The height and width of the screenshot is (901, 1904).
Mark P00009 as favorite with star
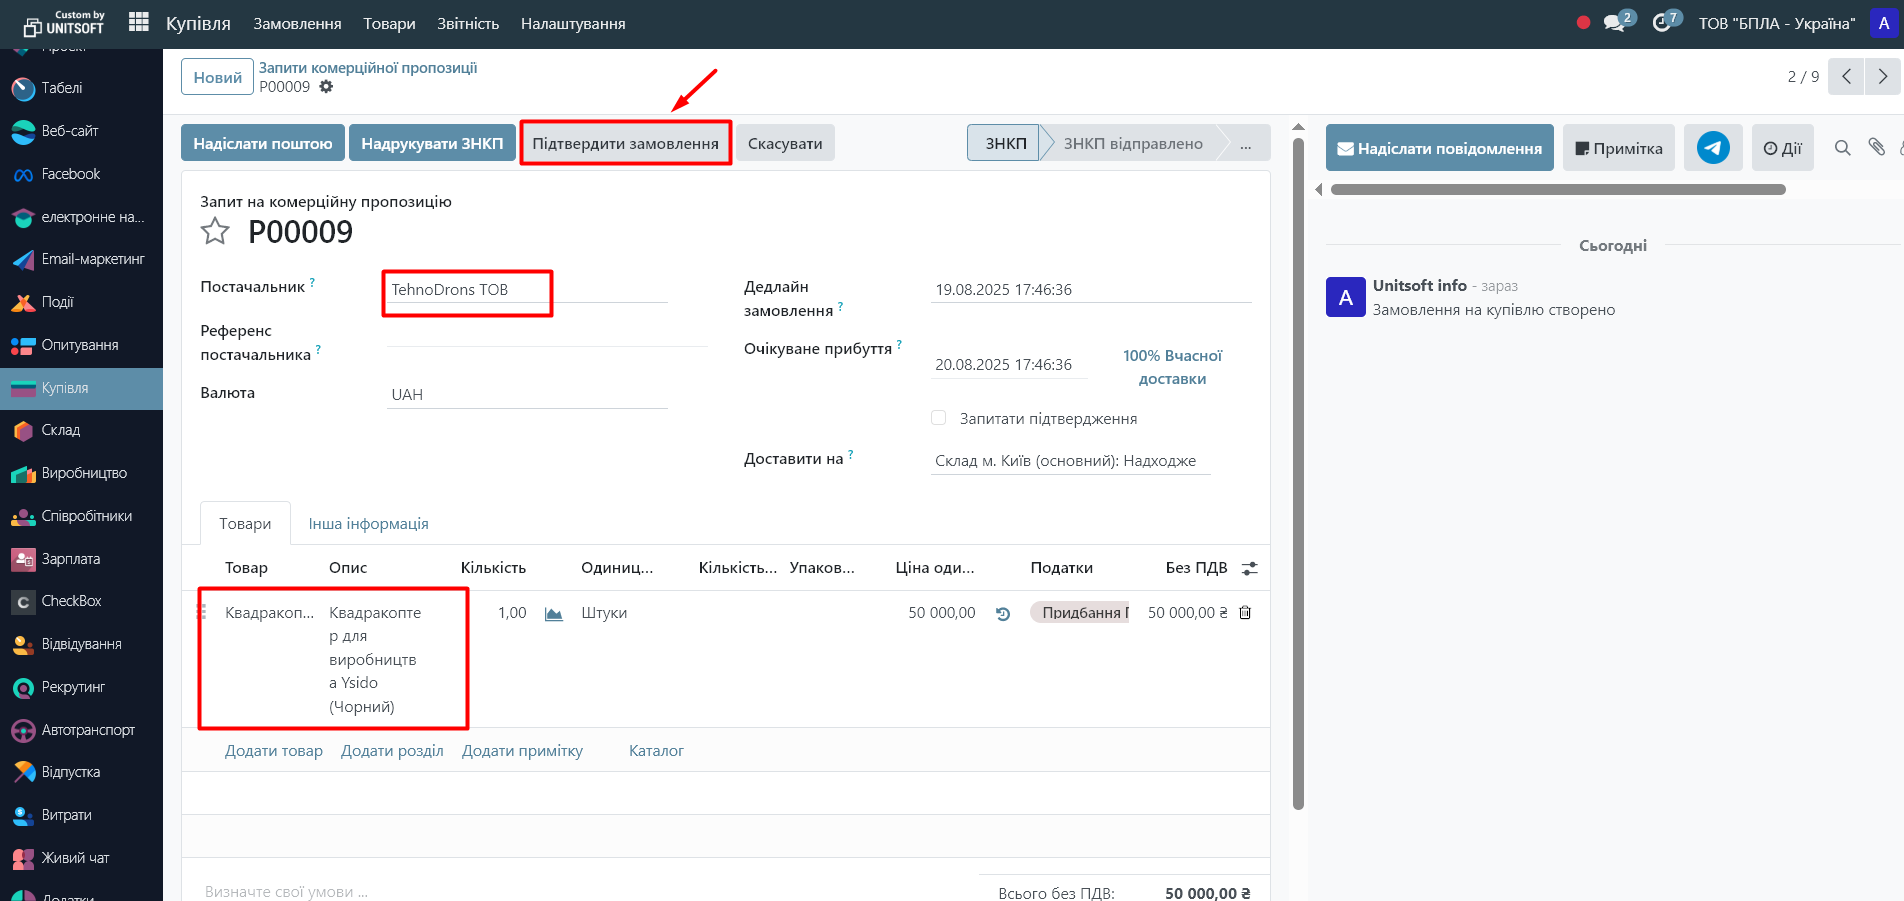coord(215,232)
